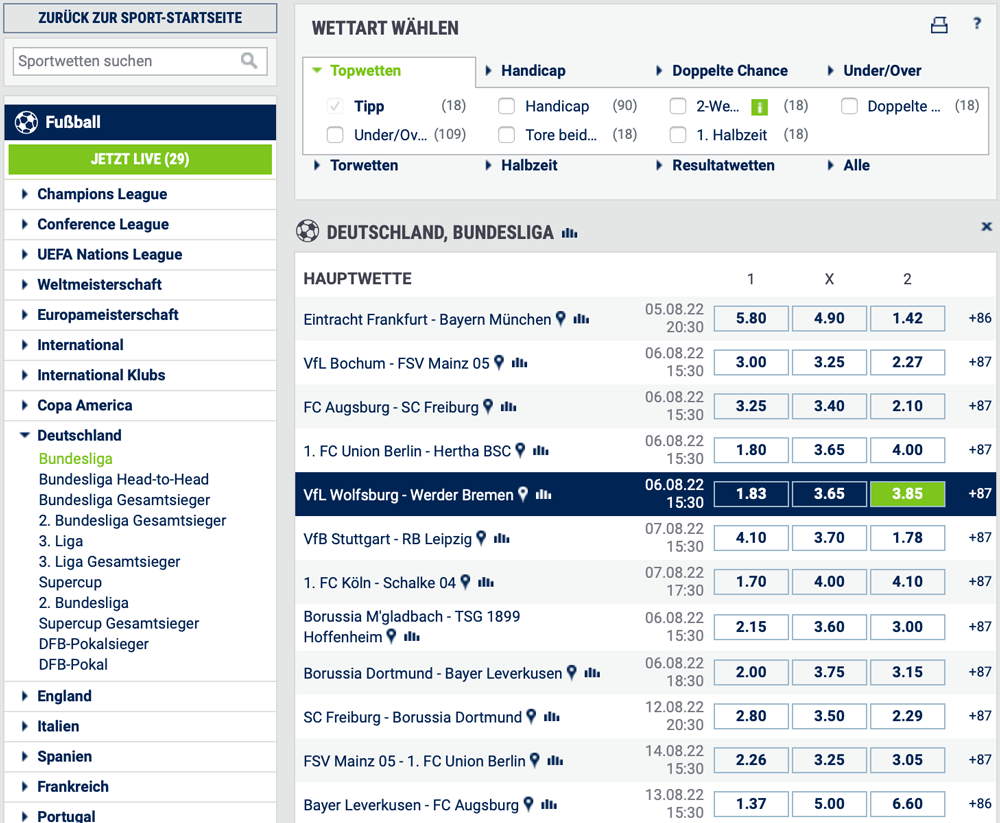
Task: Open stats icon for FSV Mainz 05 - Union Berlin
Action: (555, 760)
